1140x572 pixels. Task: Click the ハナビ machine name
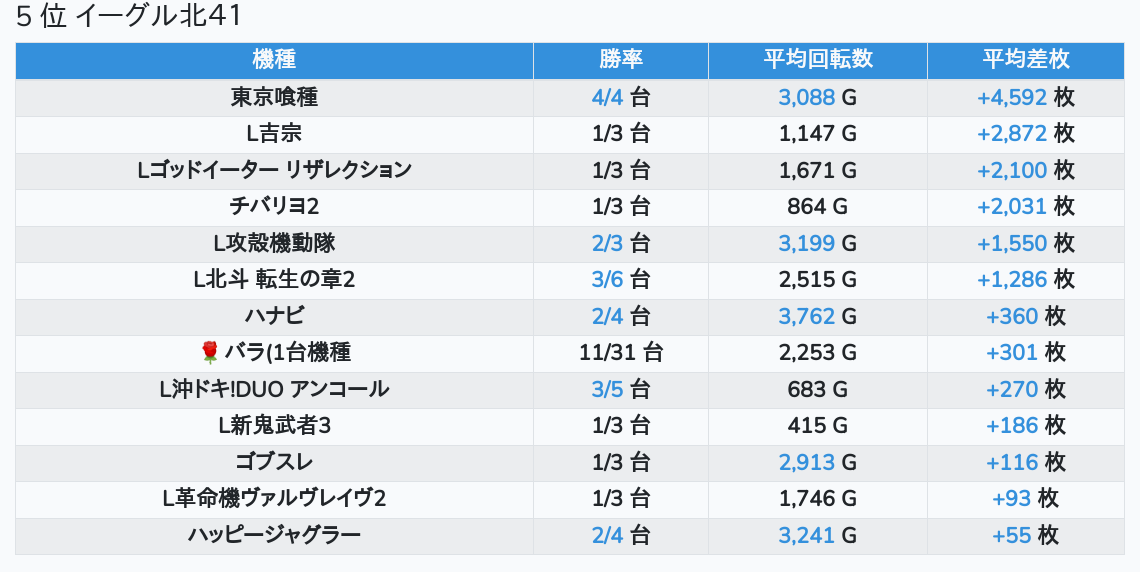(x=274, y=316)
